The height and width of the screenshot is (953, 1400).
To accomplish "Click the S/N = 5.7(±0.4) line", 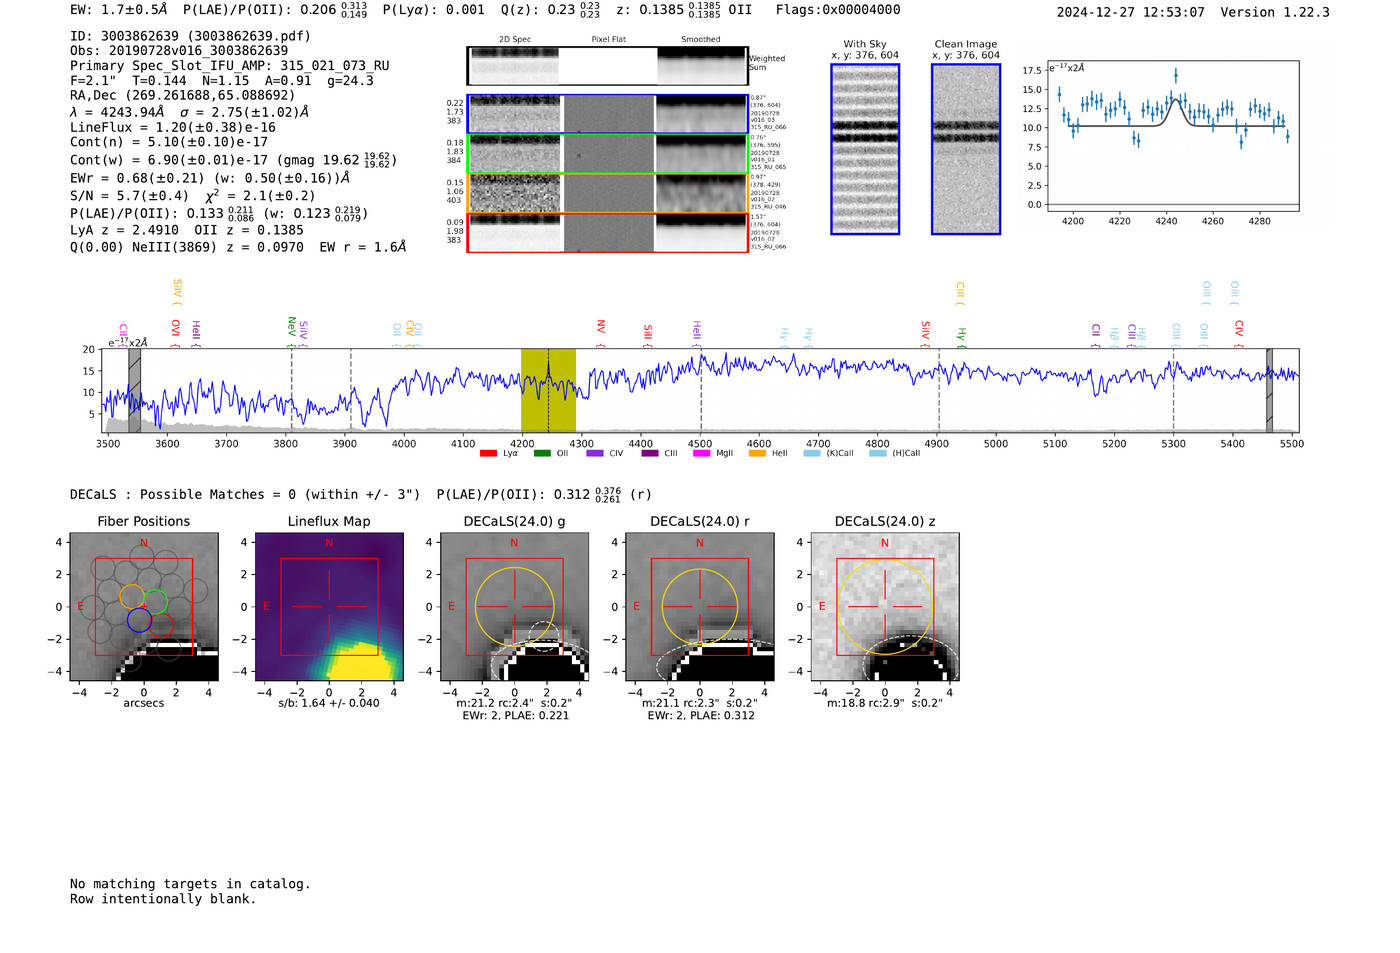I will pos(192,196).
